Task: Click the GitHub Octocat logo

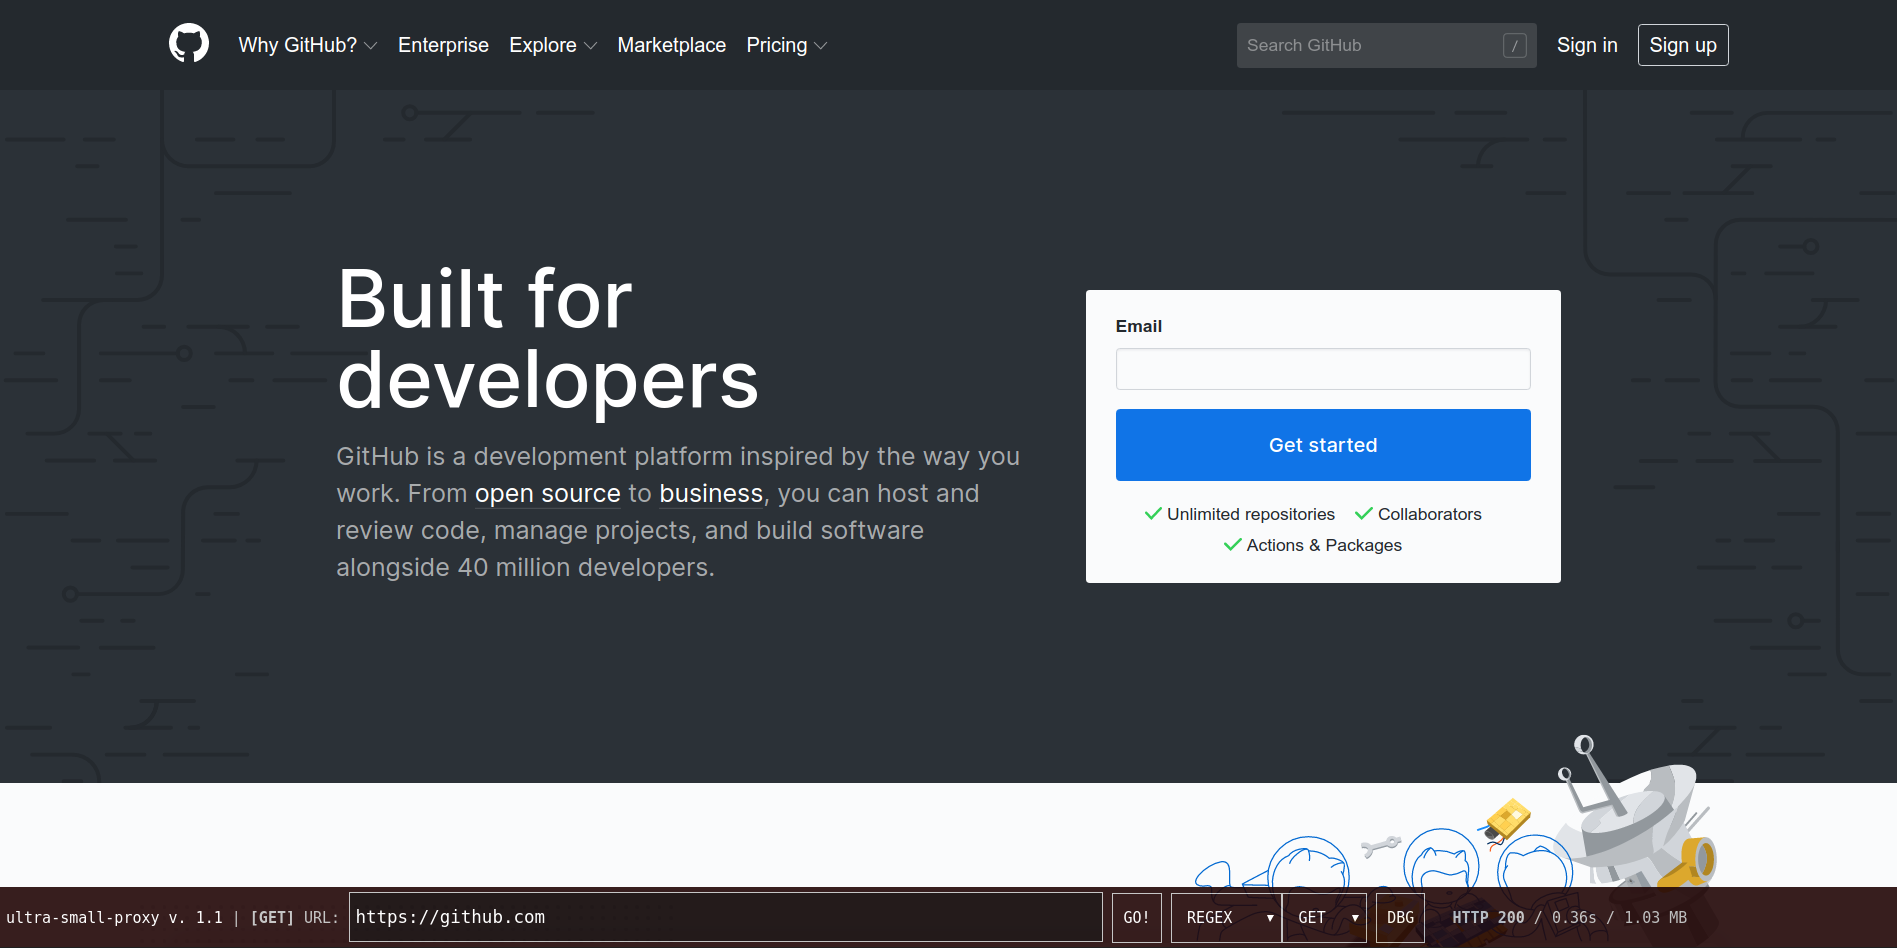Action: [x=189, y=44]
